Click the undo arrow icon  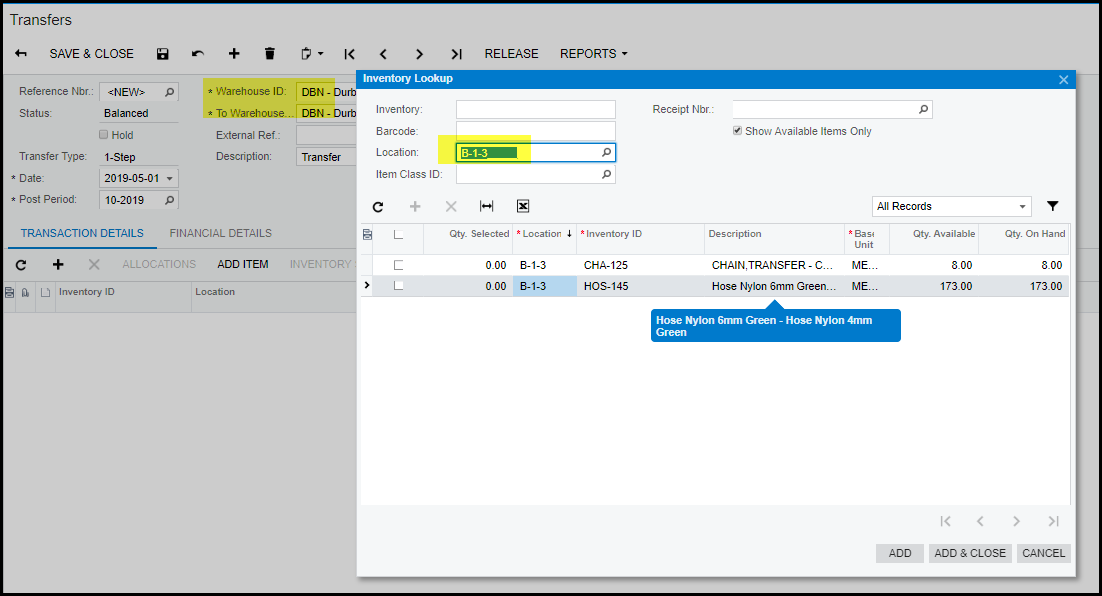pyautogui.click(x=198, y=54)
